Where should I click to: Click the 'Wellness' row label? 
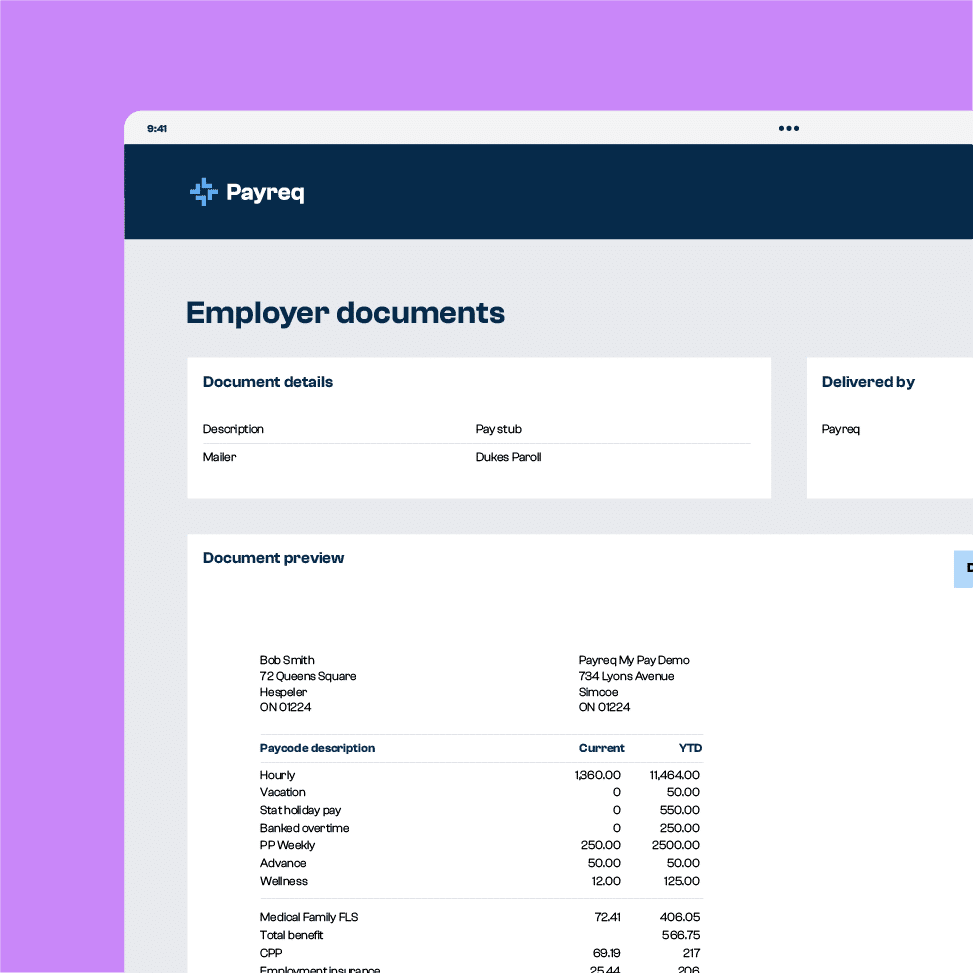[284, 881]
